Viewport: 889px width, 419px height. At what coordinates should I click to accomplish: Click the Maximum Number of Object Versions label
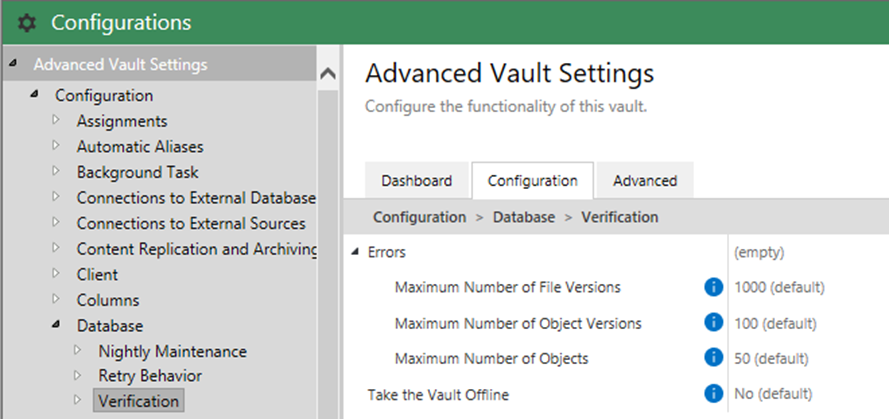click(518, 323)
